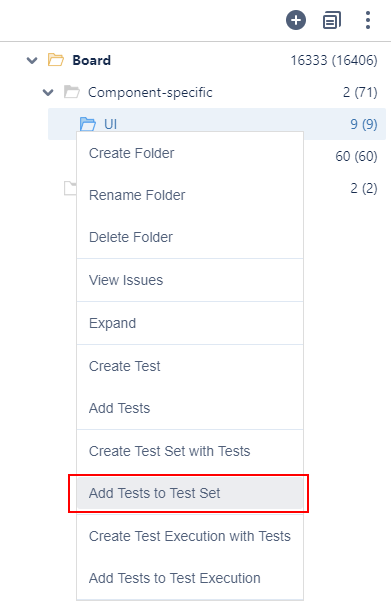Open the stacked pages list icon

coord(332,20)
